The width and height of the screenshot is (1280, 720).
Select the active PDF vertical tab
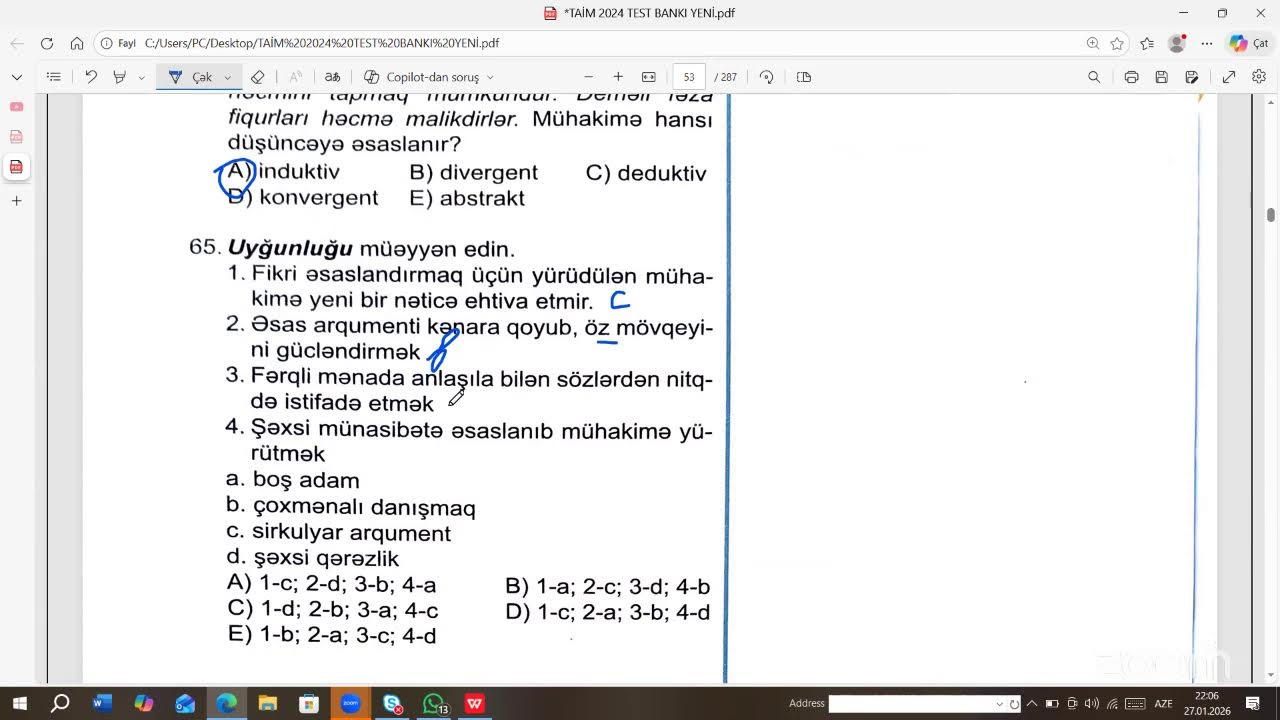[x=16, y=167]
